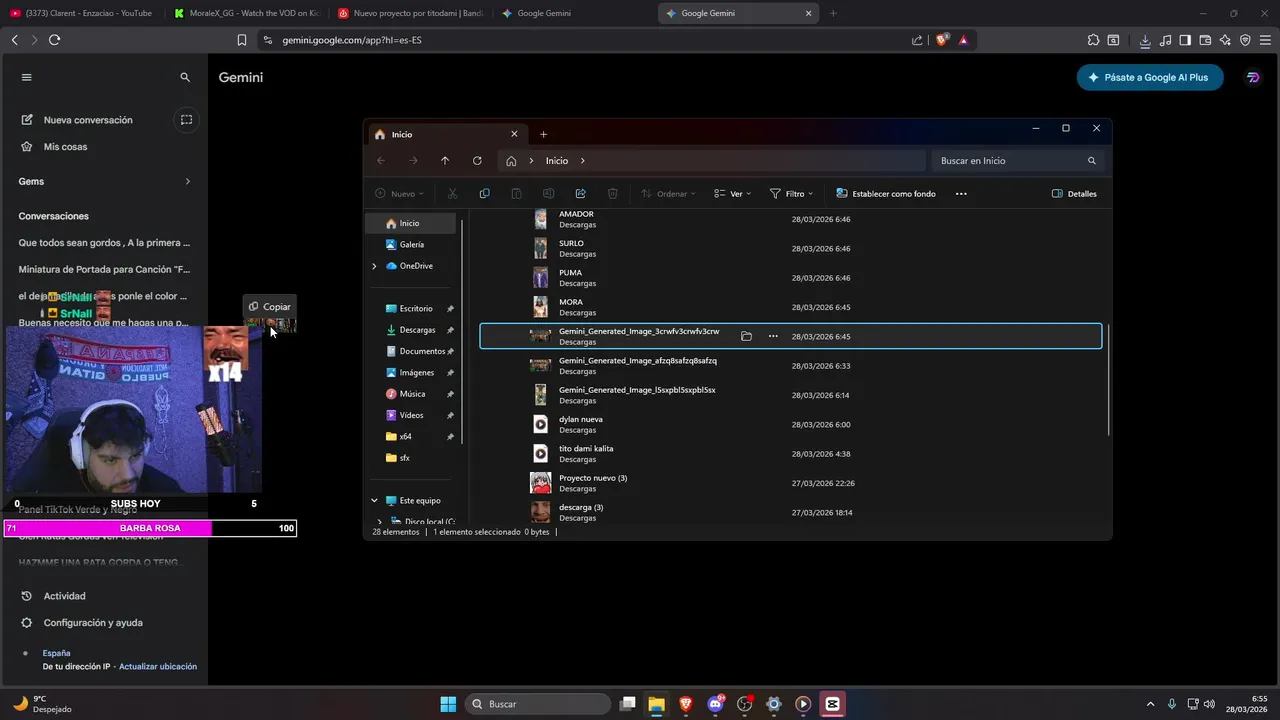Click the Delete trash icon in Explorer toolbar
This screenshot has width=1280, height=720.
(613, 194)
